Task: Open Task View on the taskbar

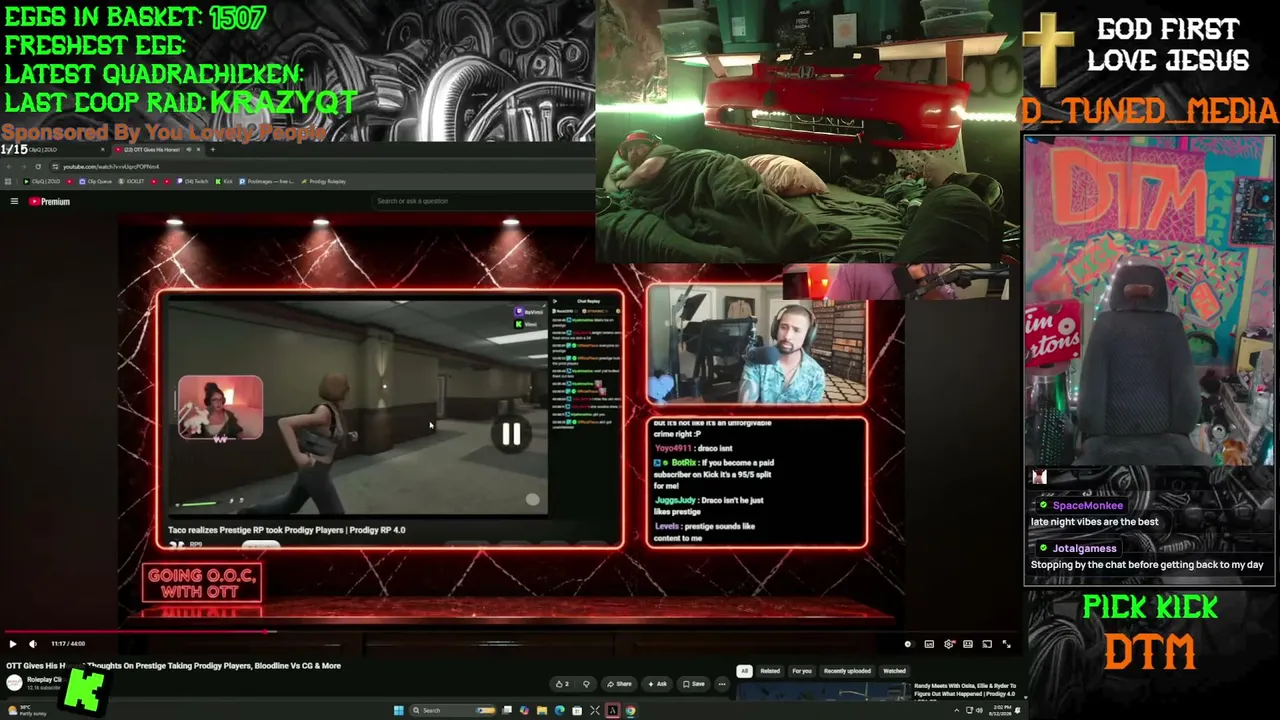Action: [x=506, y=710]
